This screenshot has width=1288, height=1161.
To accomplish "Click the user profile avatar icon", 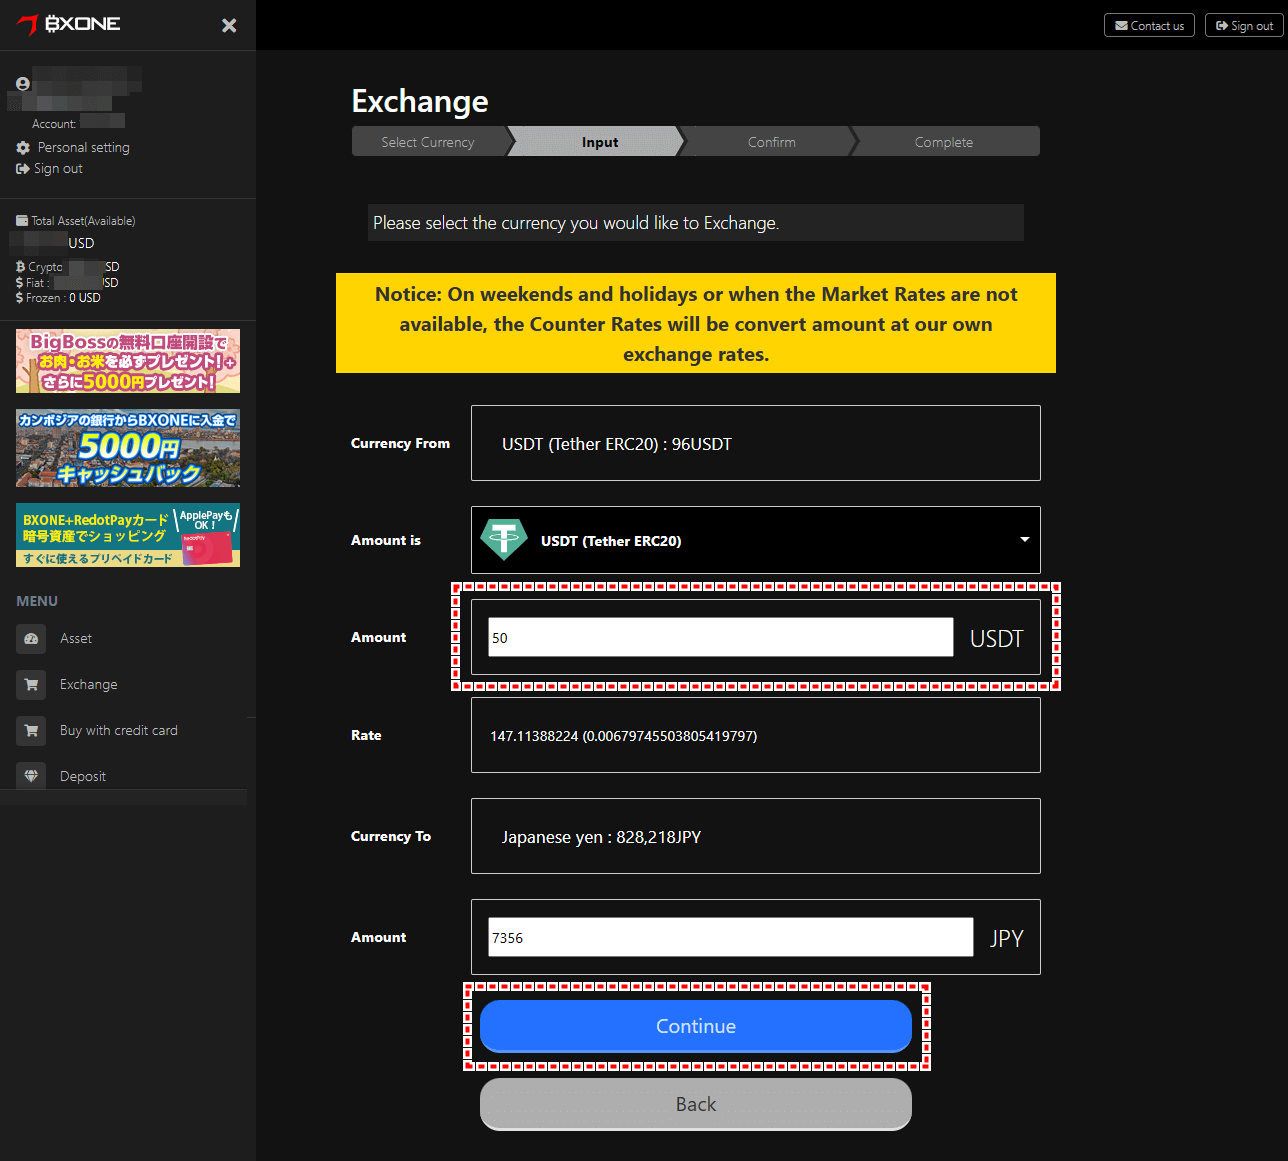I will tap(23, 84).
